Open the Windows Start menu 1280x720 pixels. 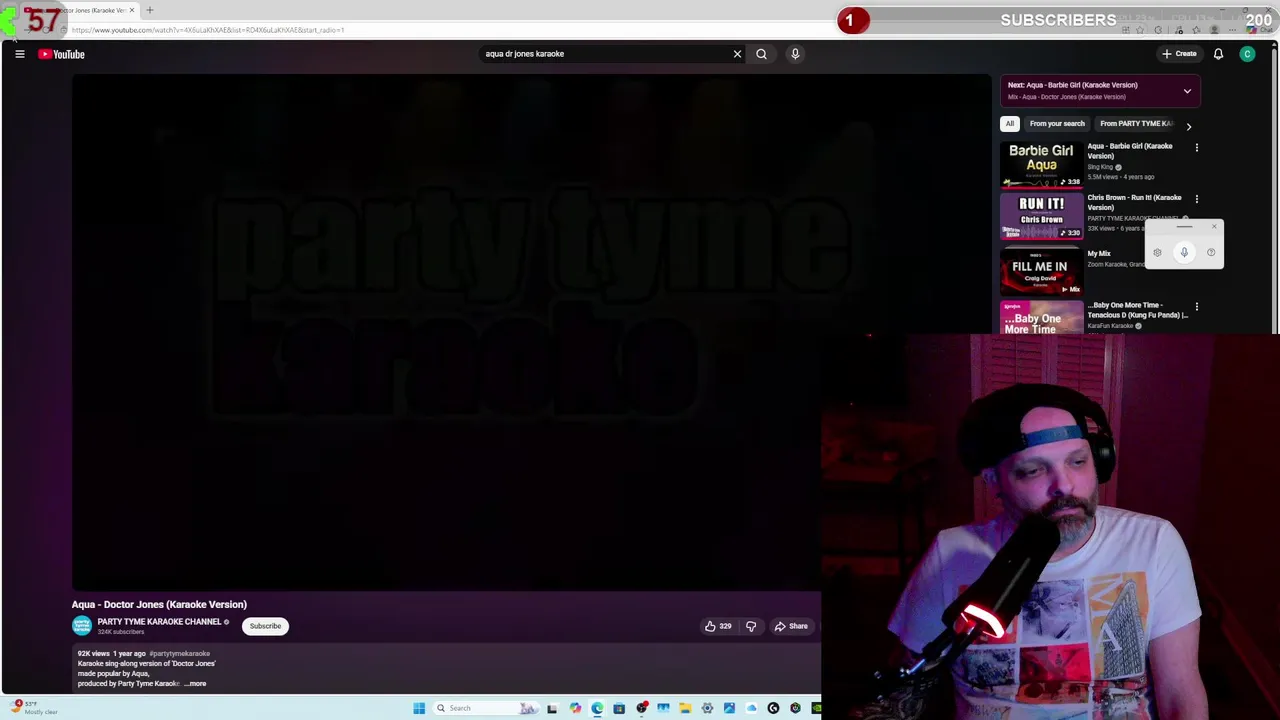[x=419, y=708]
